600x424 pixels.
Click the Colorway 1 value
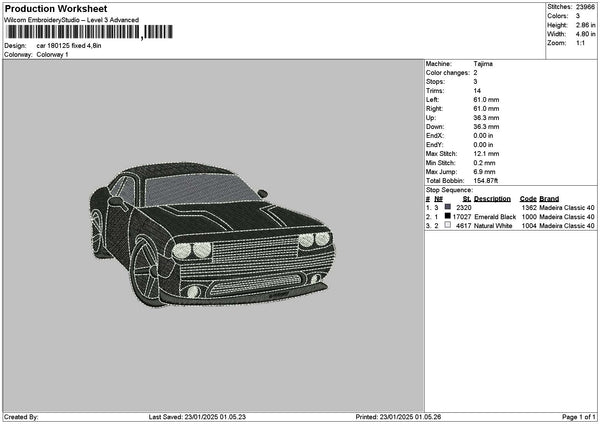tap(52, 54)
